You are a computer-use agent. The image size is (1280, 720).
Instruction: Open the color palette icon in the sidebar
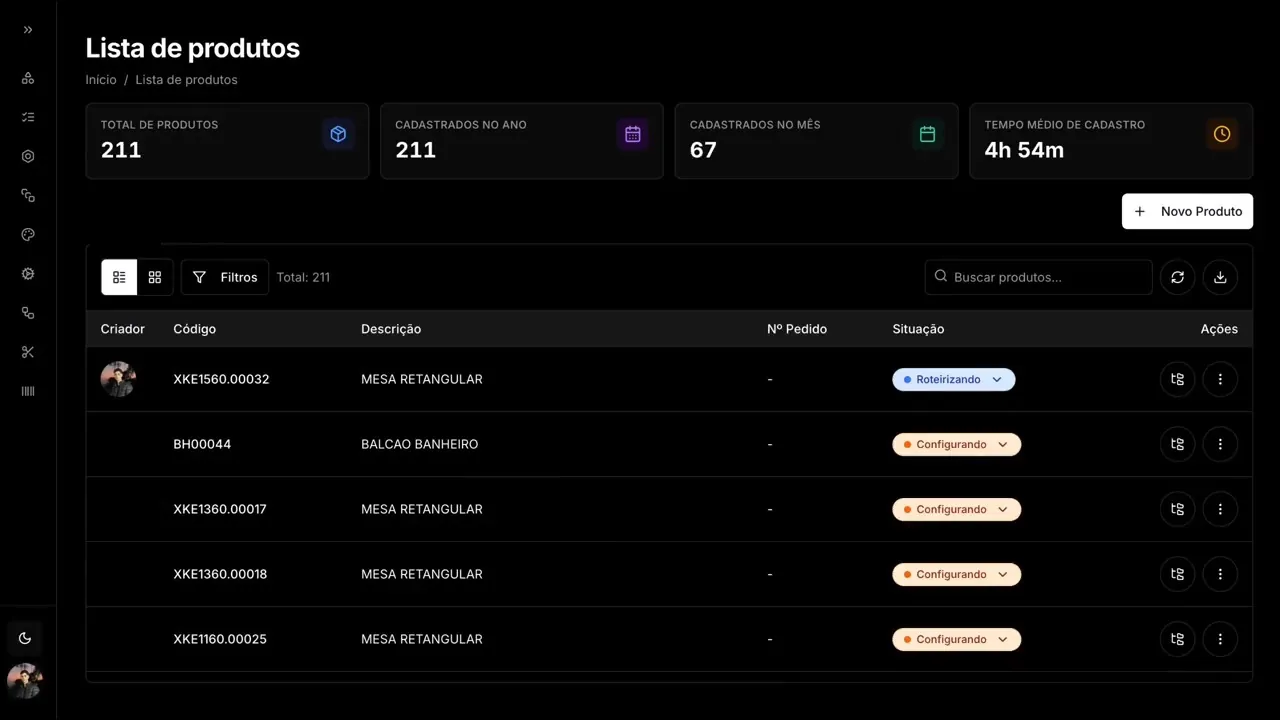[x=28, y=235]
